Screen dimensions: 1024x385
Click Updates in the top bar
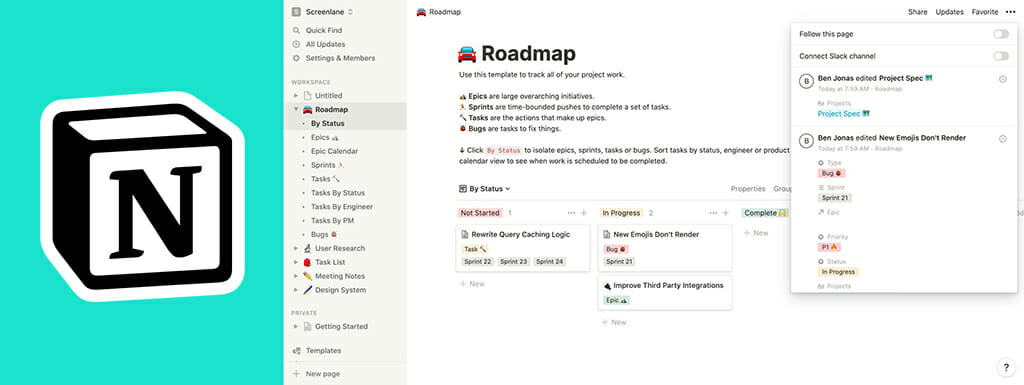949,12
